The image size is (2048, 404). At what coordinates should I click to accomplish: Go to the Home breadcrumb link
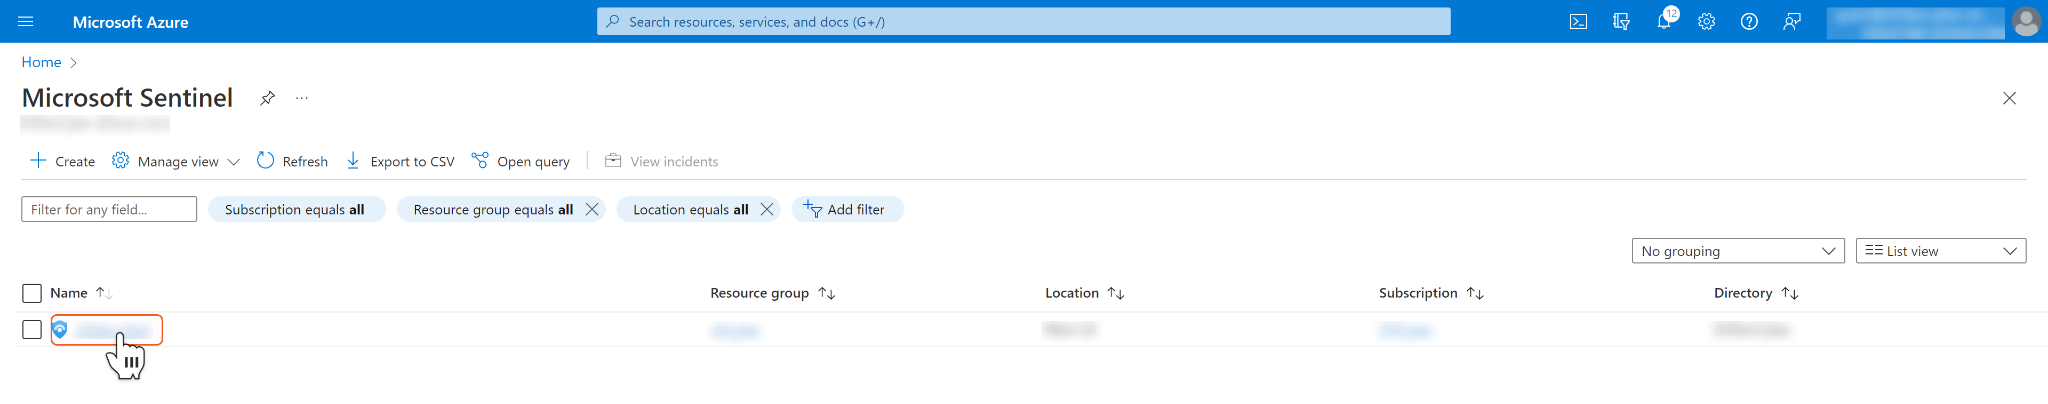click(x=41, y=62)
